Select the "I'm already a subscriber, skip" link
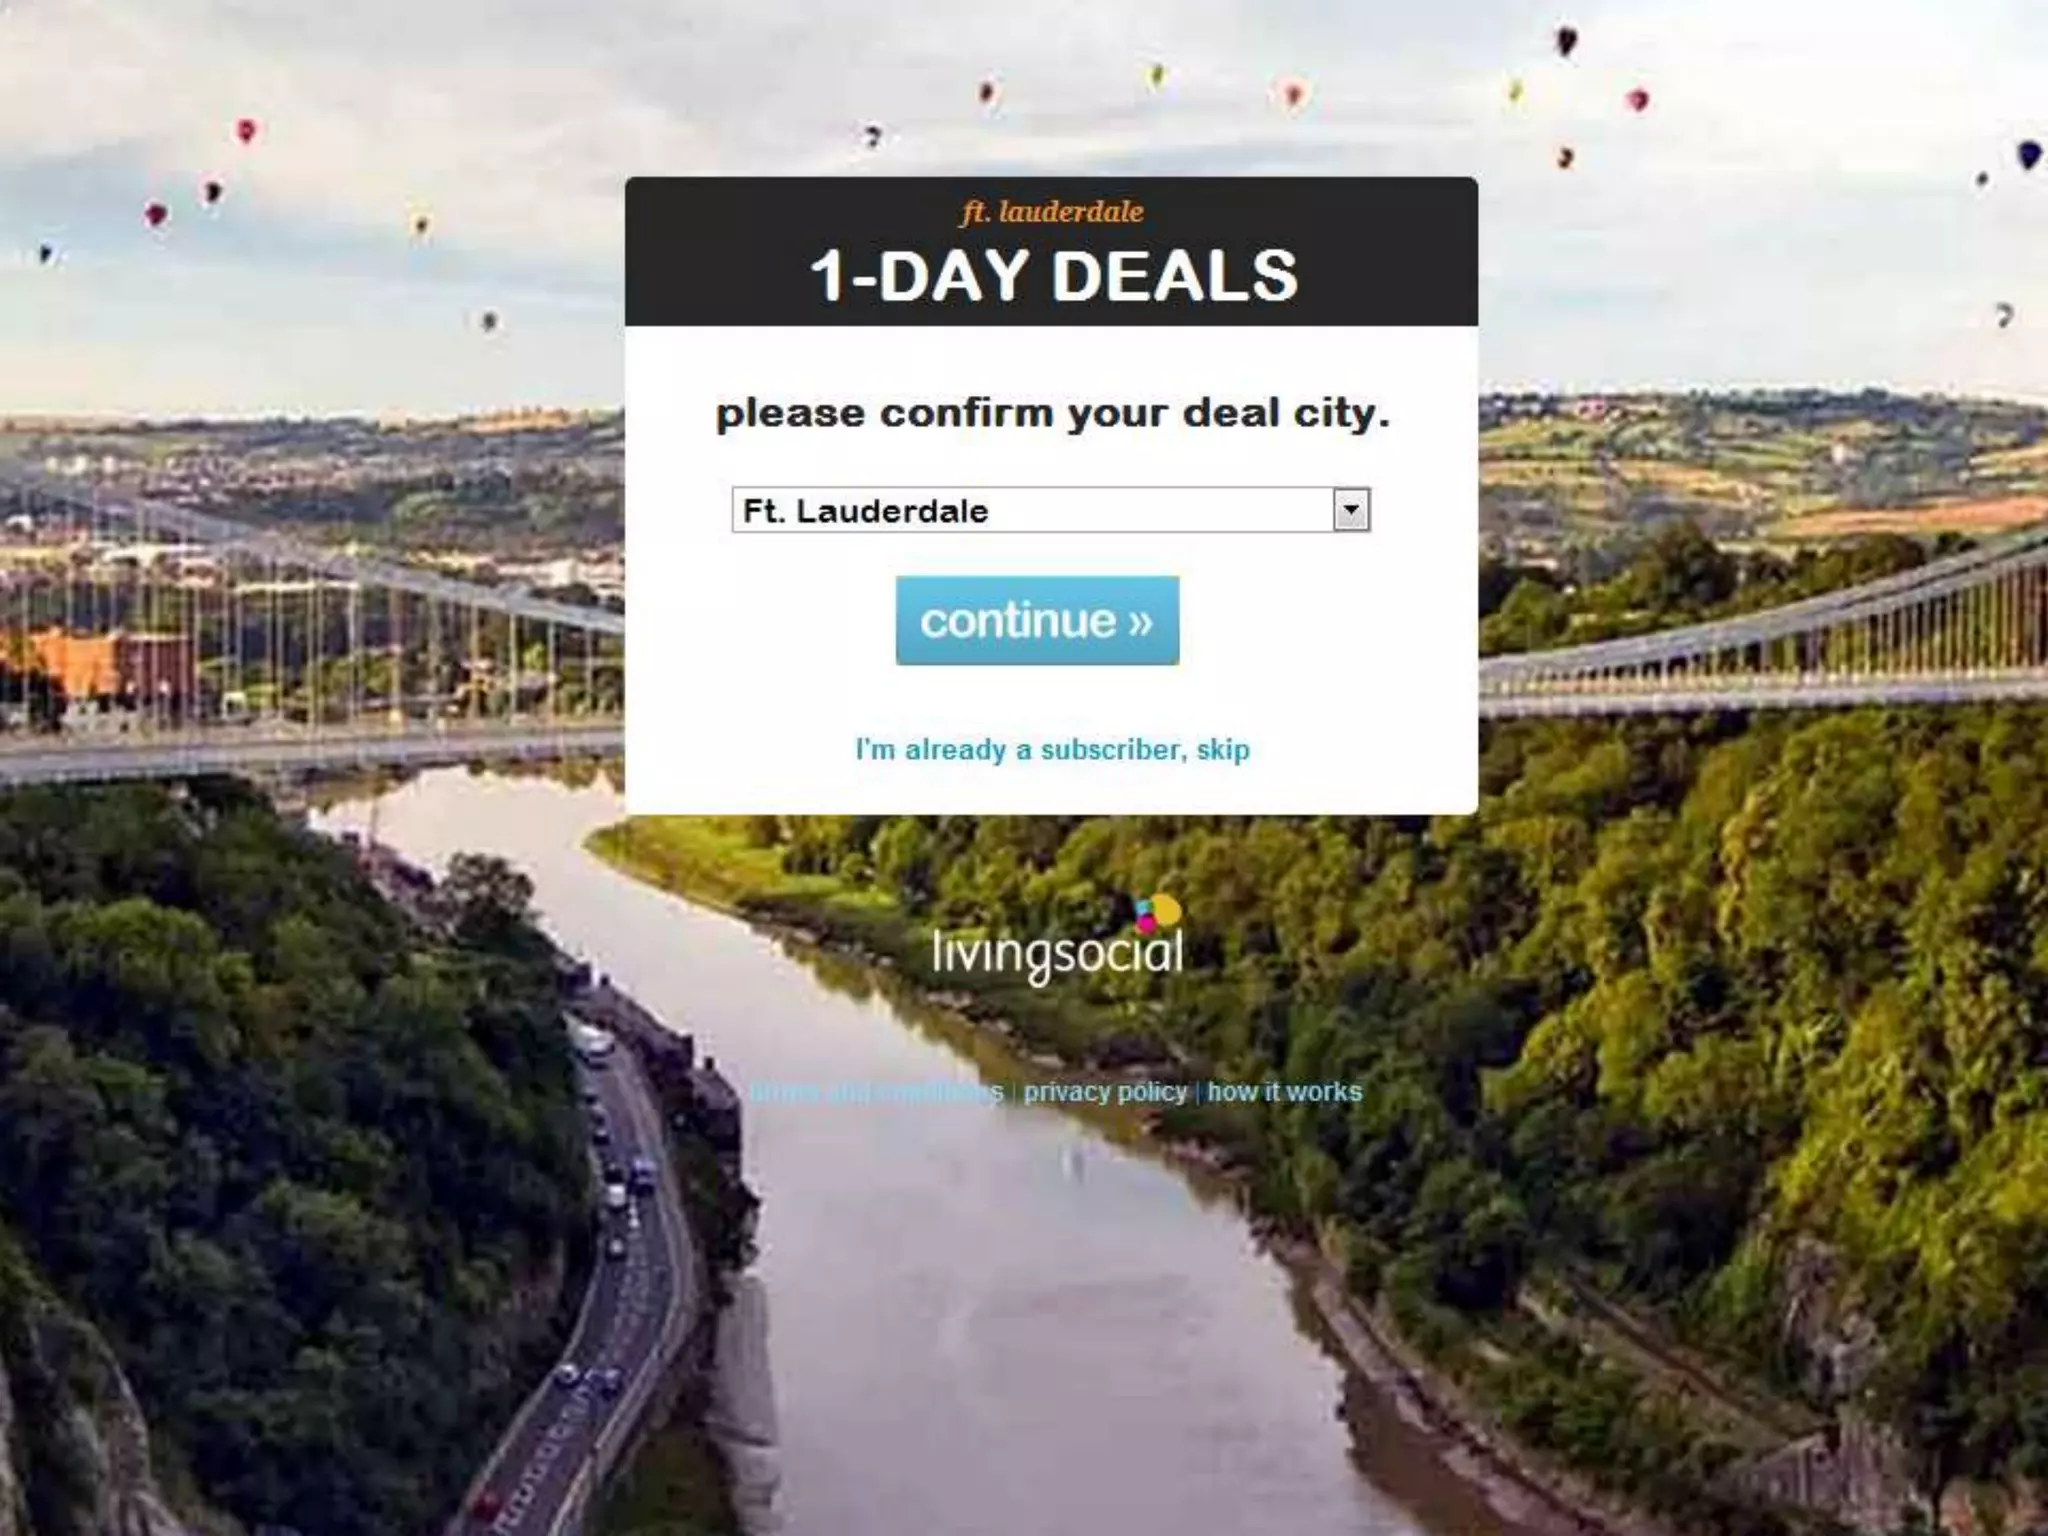Screen dimensions: 2048x1536 point(1052,749)
